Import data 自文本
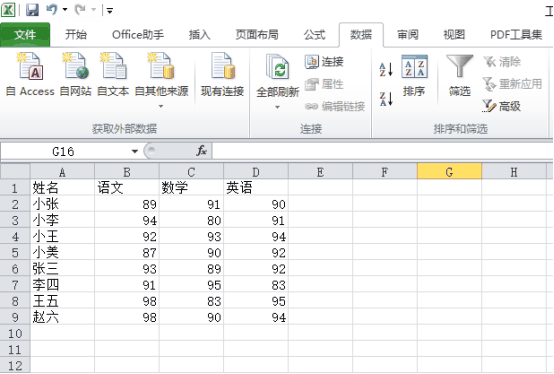Viewport: 554px width, 374px height. (113, 75)
